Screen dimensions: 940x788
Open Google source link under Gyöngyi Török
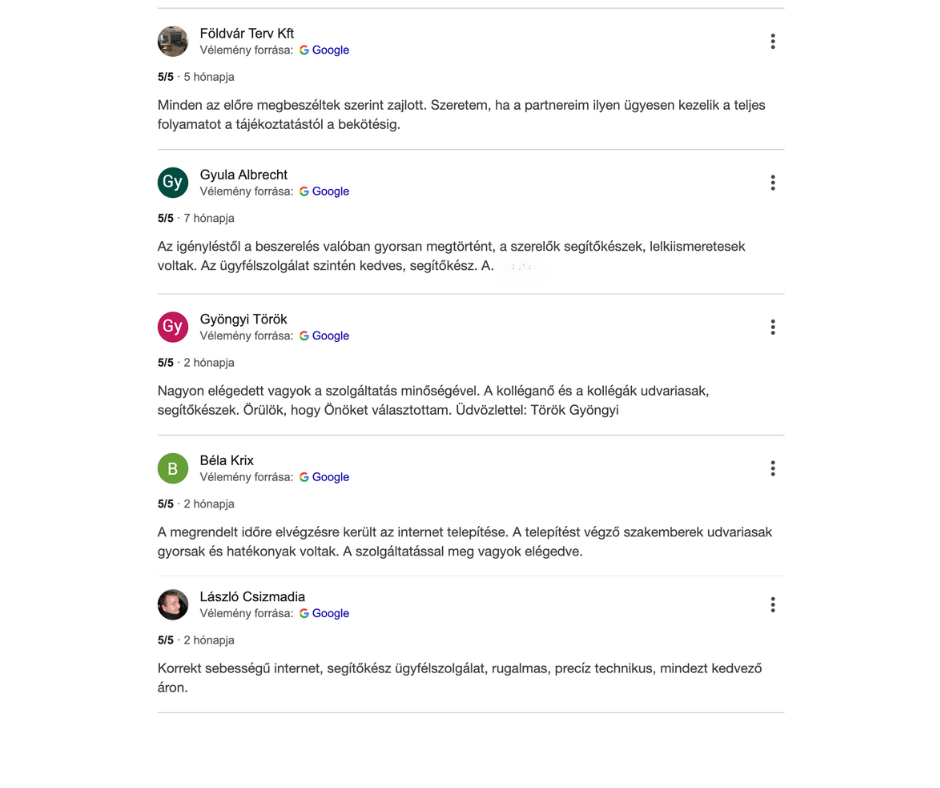coord(324,336)
